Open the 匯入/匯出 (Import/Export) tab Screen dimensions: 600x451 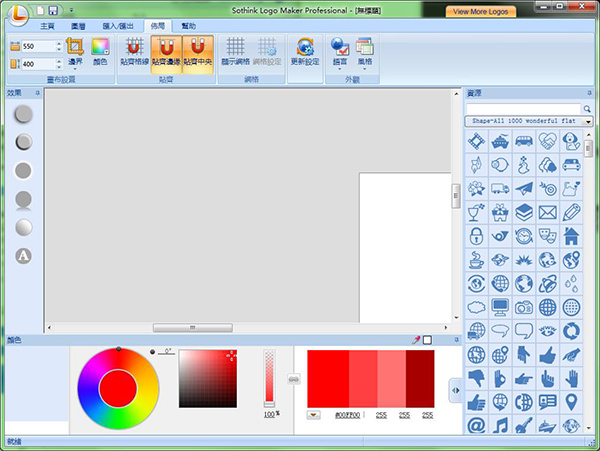click(118, 26)
